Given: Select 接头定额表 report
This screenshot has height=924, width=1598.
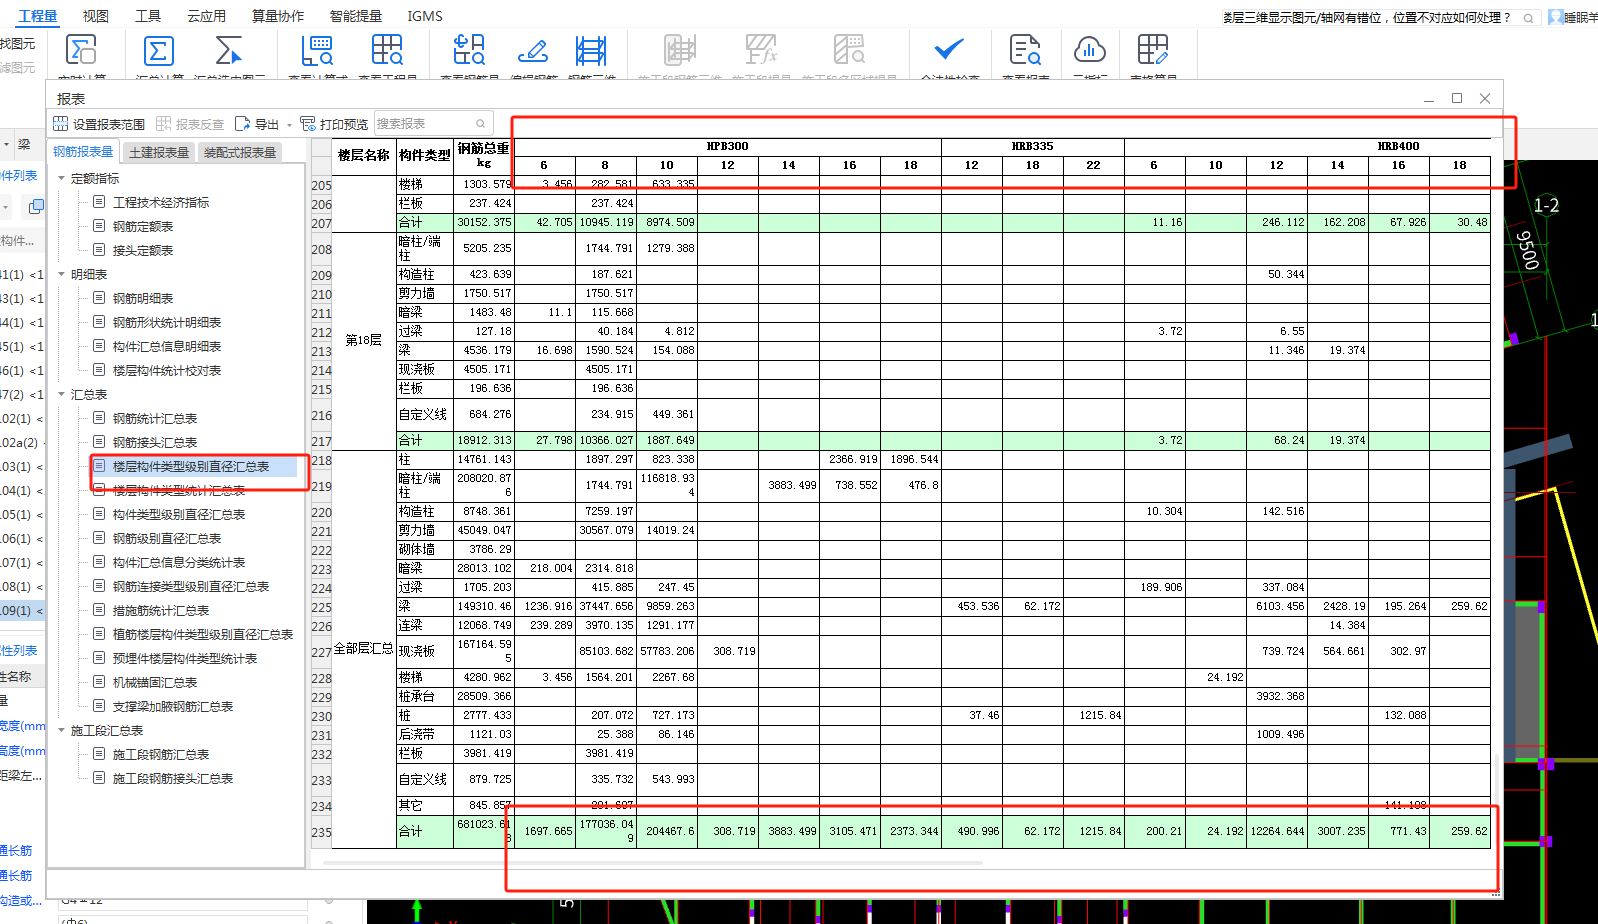Looking at the screenshot, I should click(143, 250).
